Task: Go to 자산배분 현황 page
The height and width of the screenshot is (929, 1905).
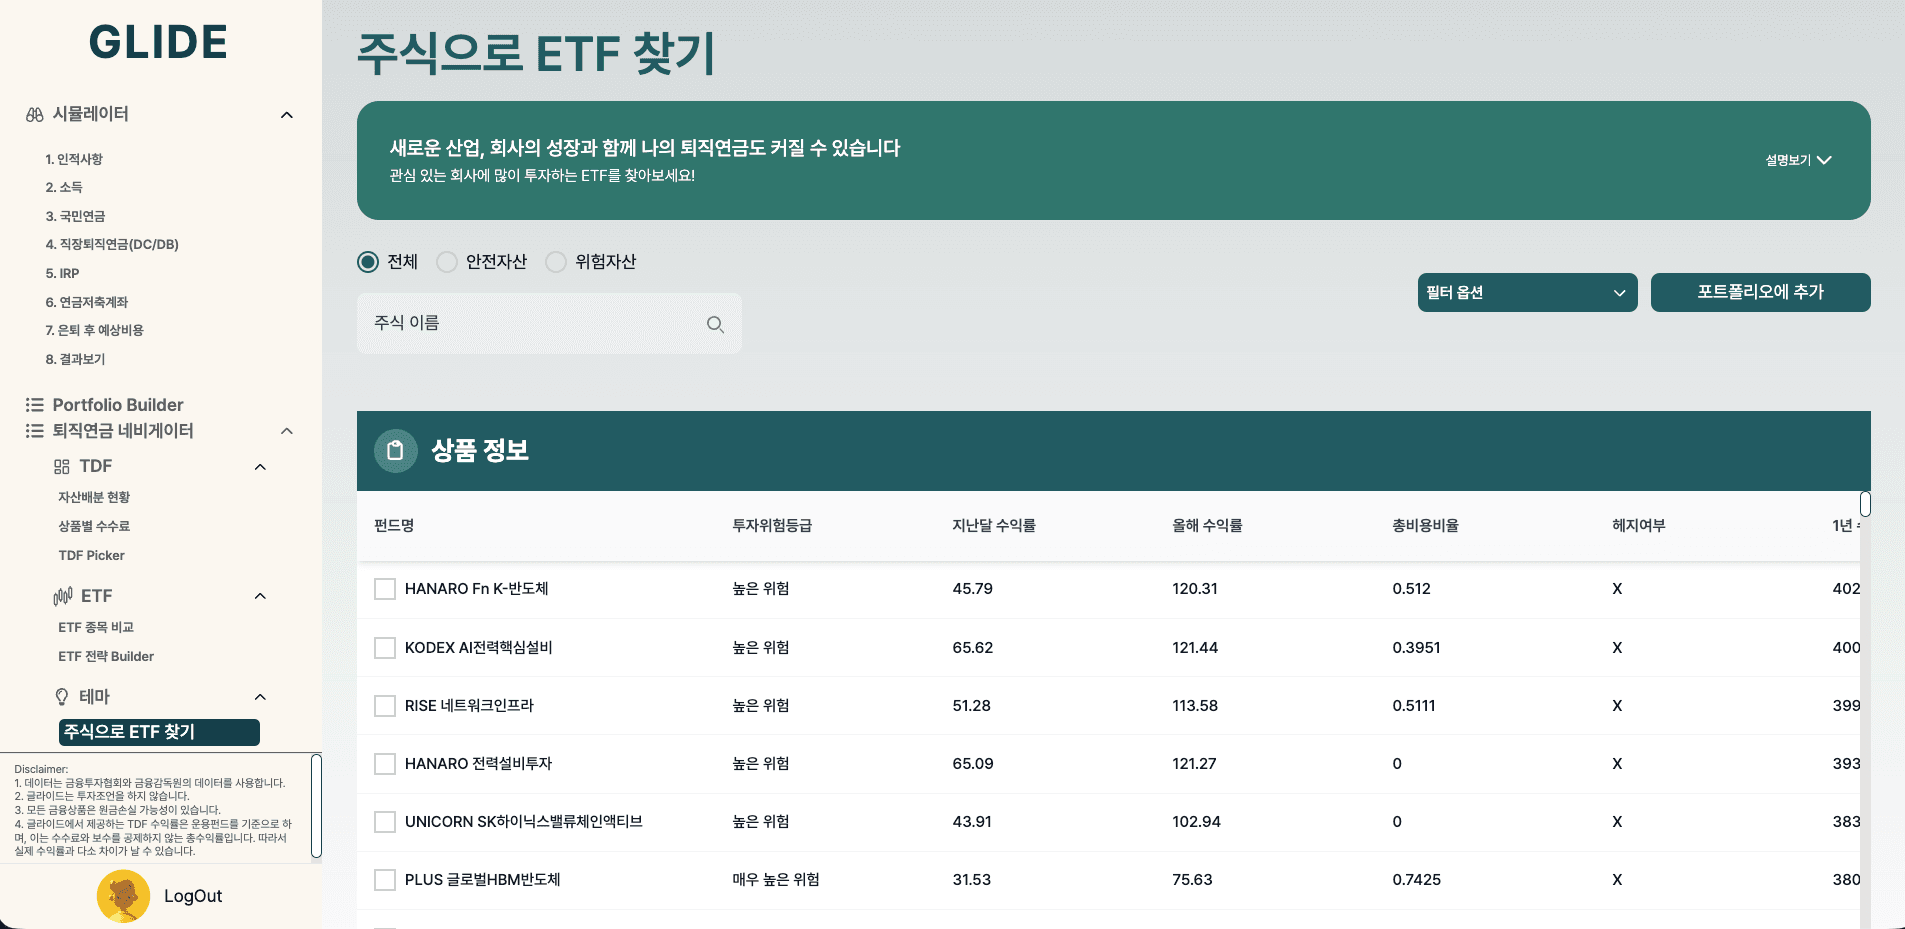Action: [x=94, y=497]
